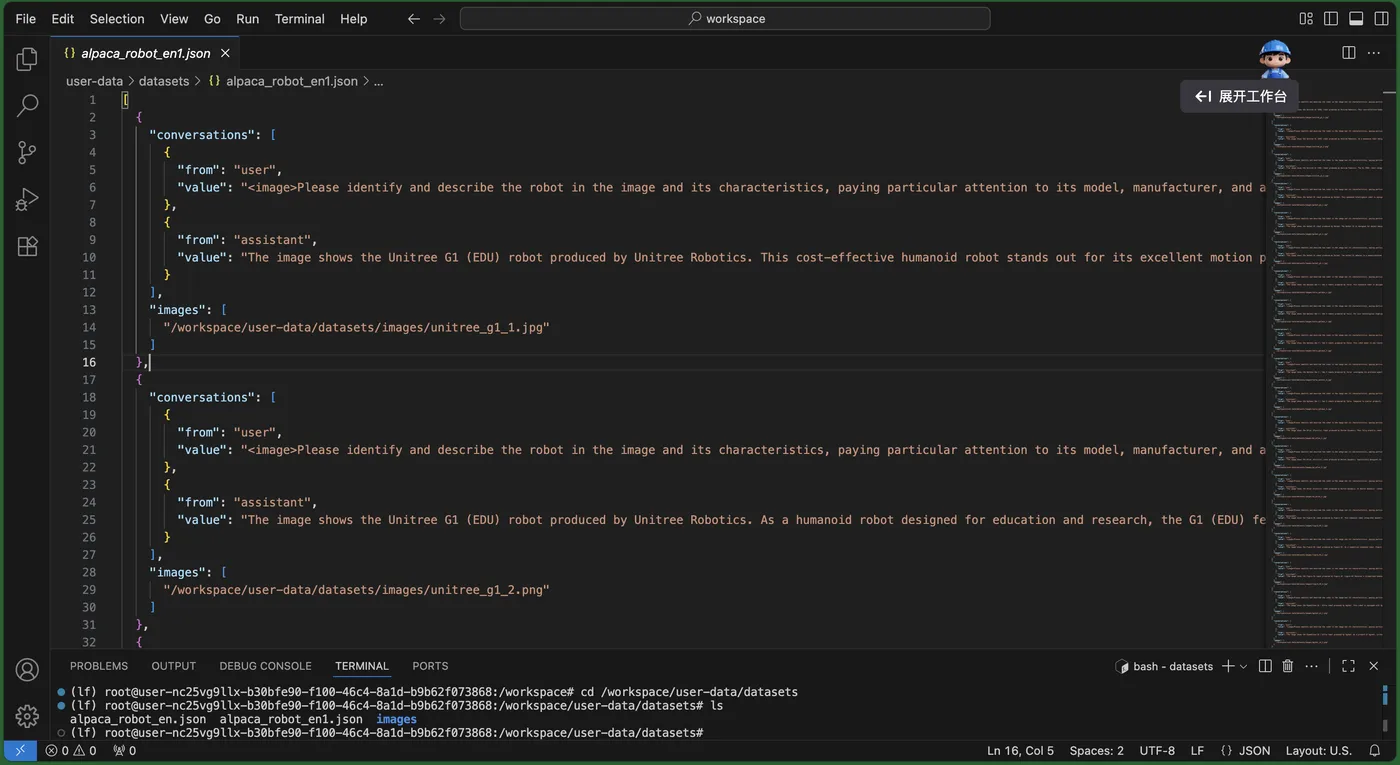
Task: Click line number 13 in the gutter
Action: (x=90, y=310)
